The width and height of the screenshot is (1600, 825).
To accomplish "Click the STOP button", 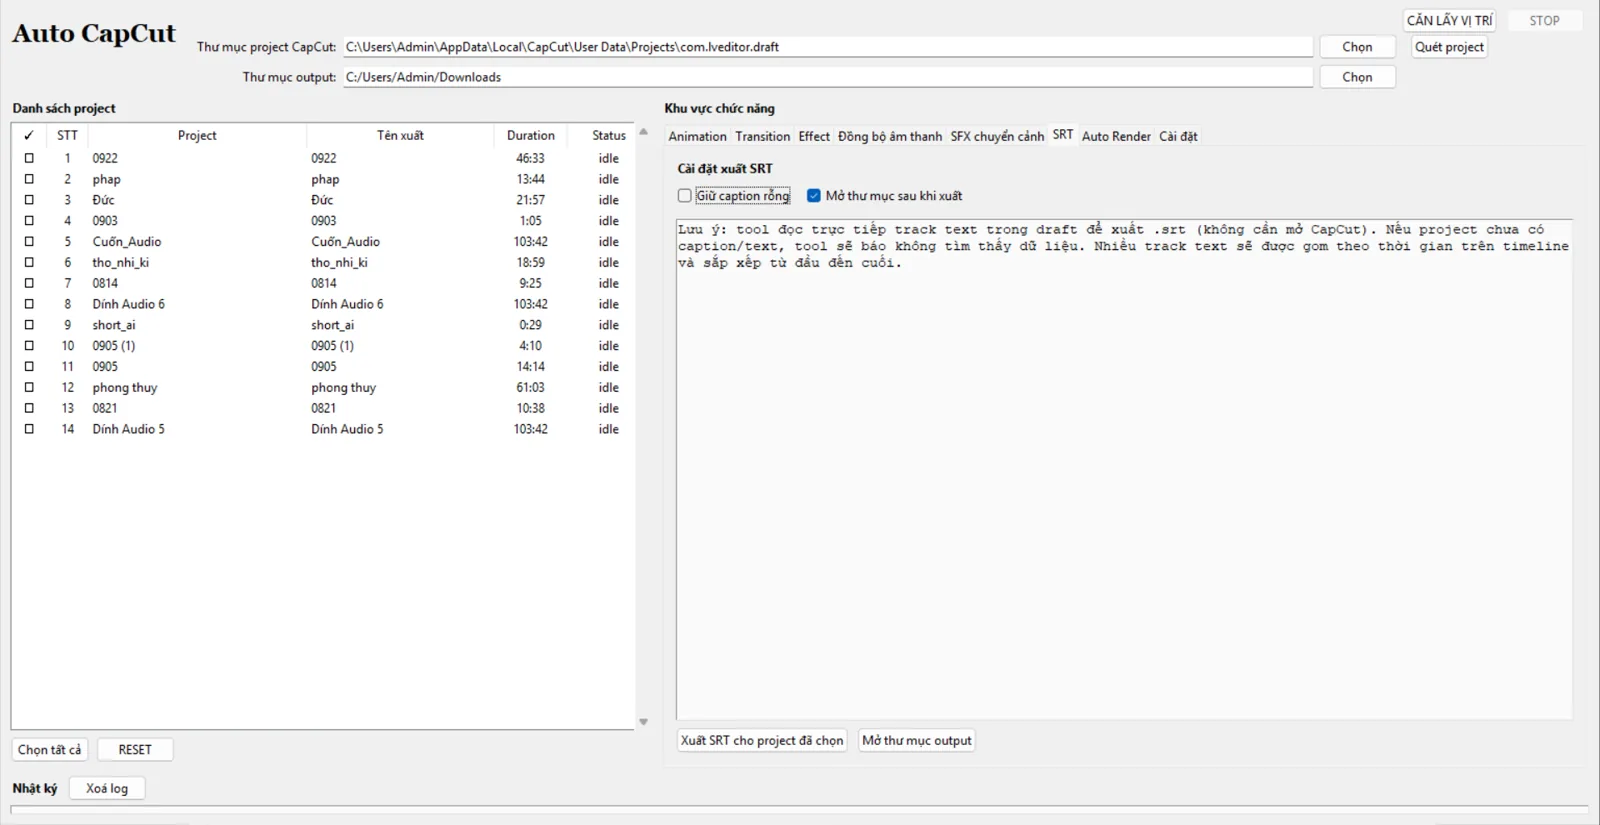I will [x=1544, y=20].
